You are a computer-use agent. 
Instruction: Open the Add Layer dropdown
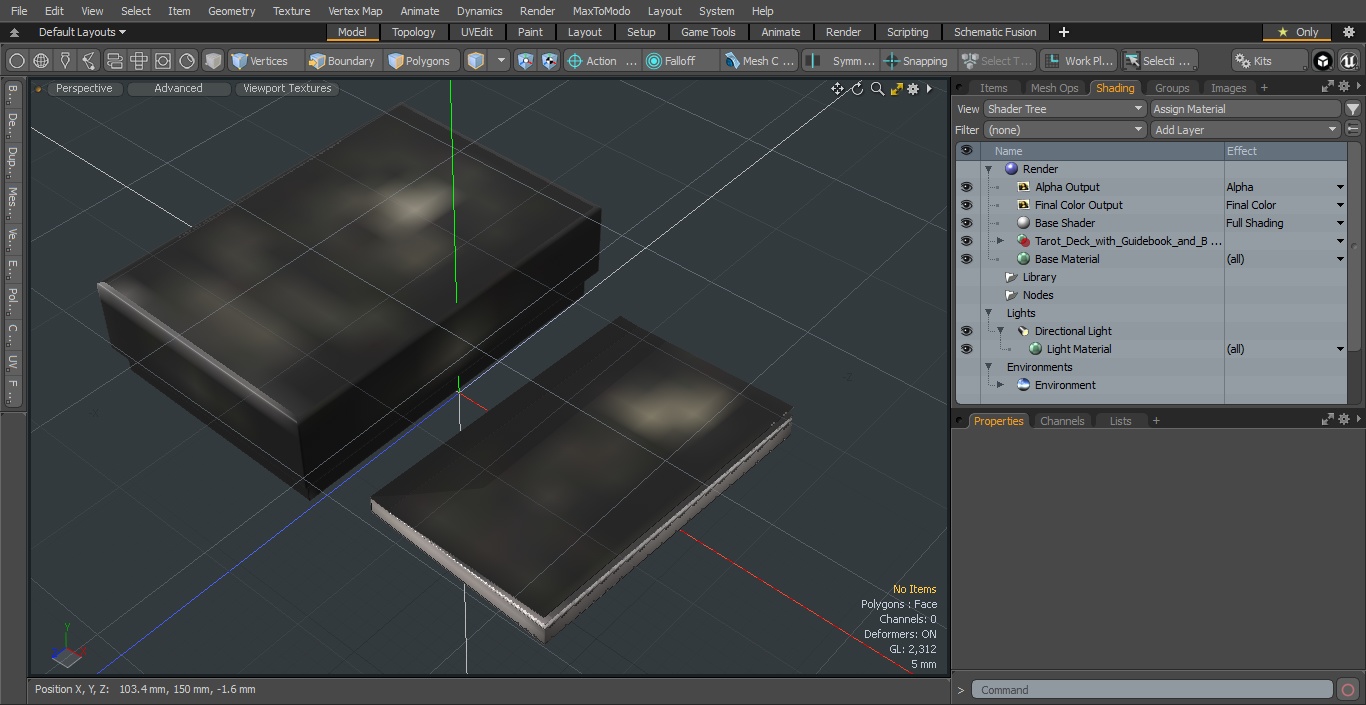[1245, 130]
